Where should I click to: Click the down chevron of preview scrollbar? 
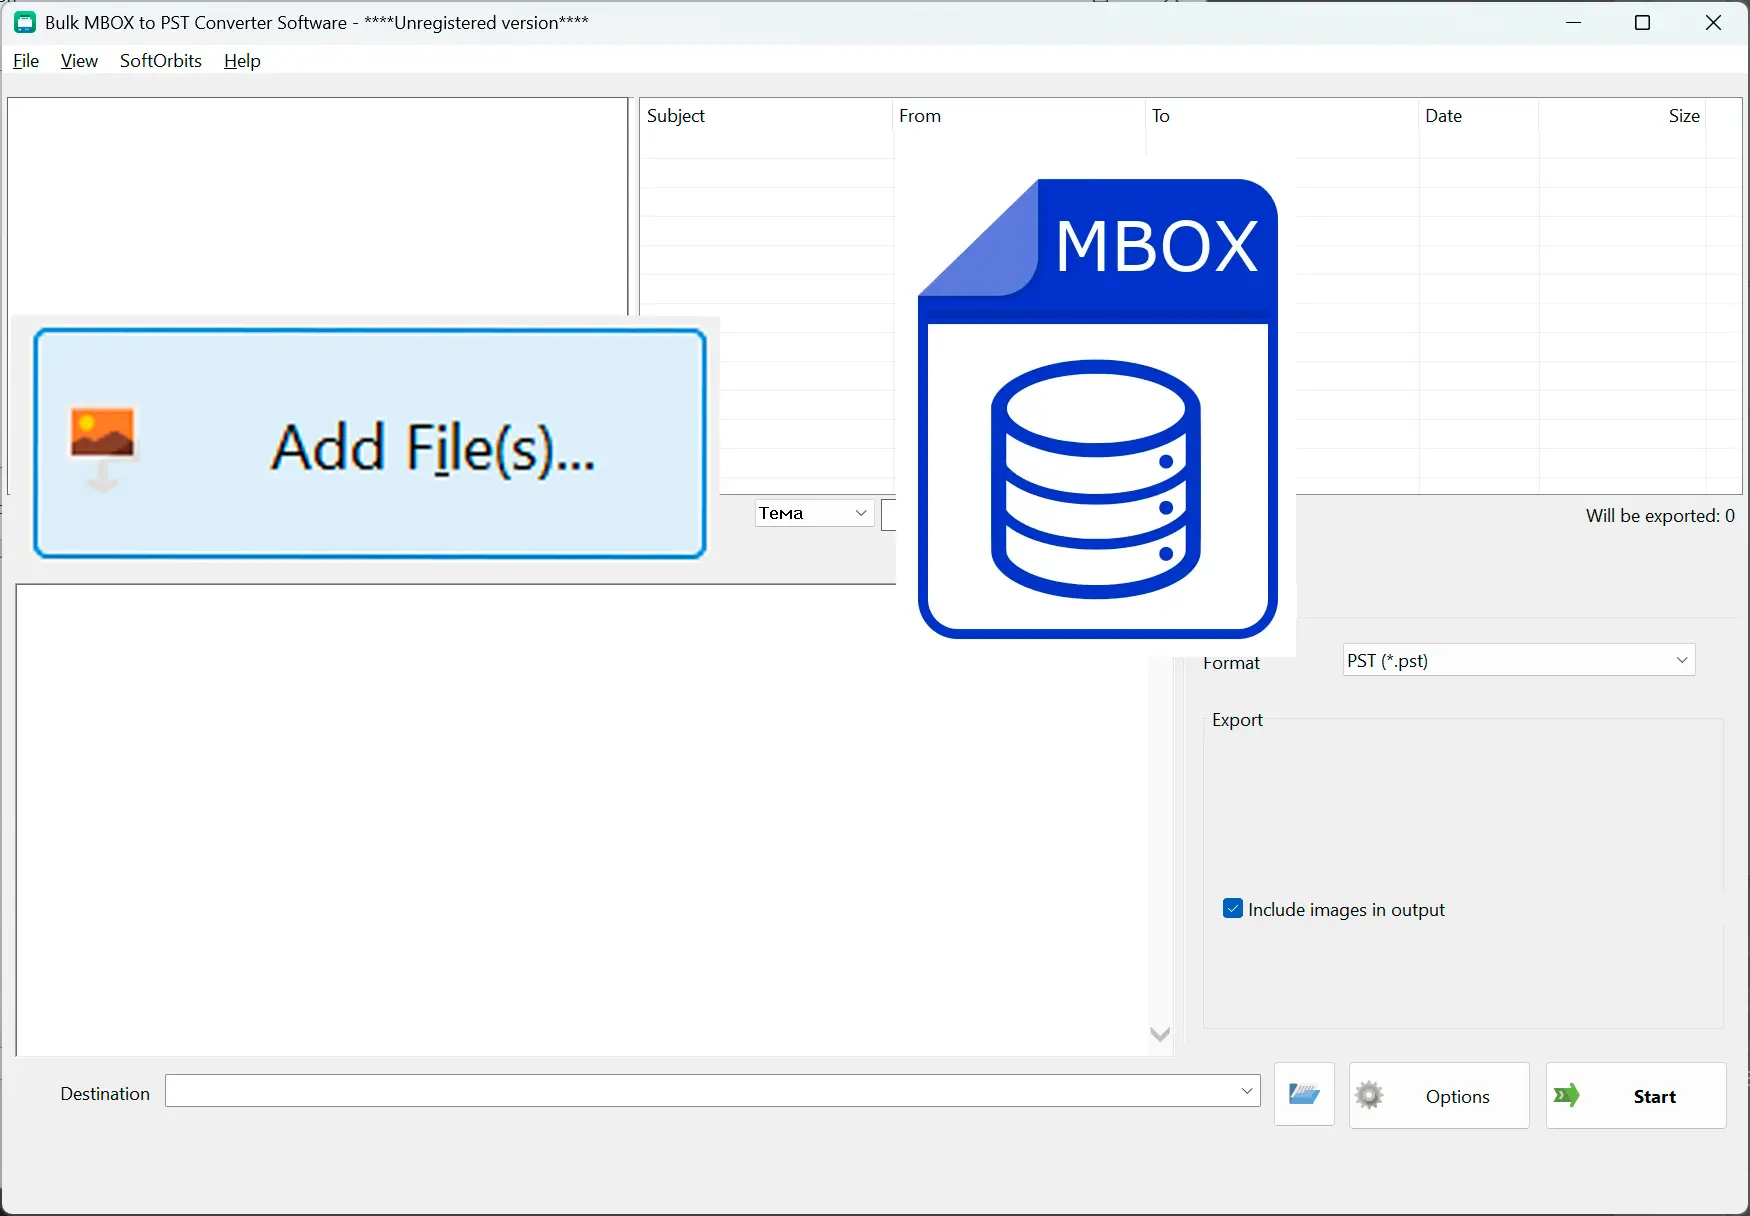[1160, 1034]
